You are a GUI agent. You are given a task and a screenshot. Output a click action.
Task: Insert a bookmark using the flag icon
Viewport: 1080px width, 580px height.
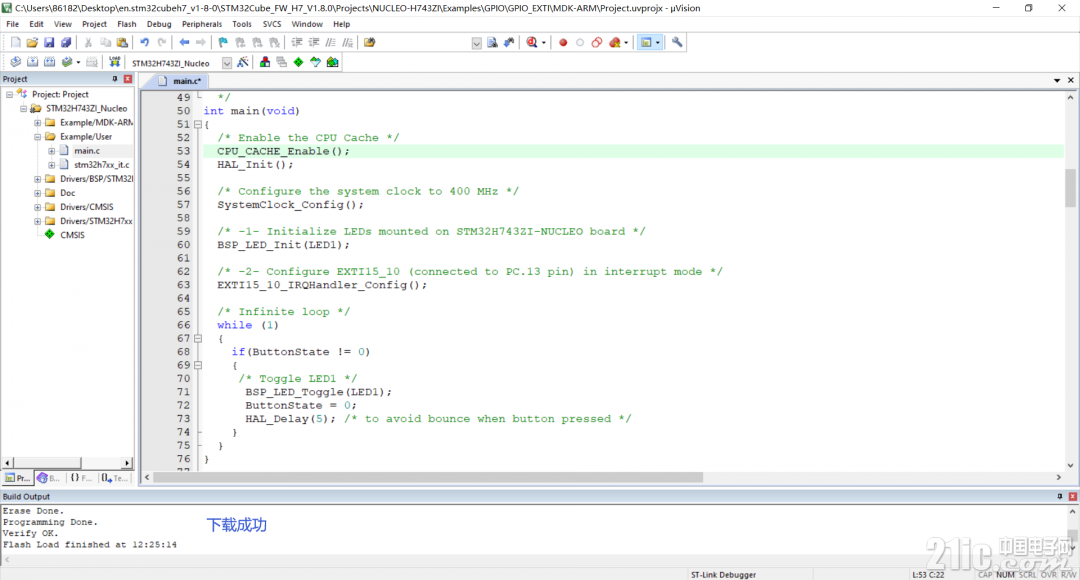coord(223,43)
